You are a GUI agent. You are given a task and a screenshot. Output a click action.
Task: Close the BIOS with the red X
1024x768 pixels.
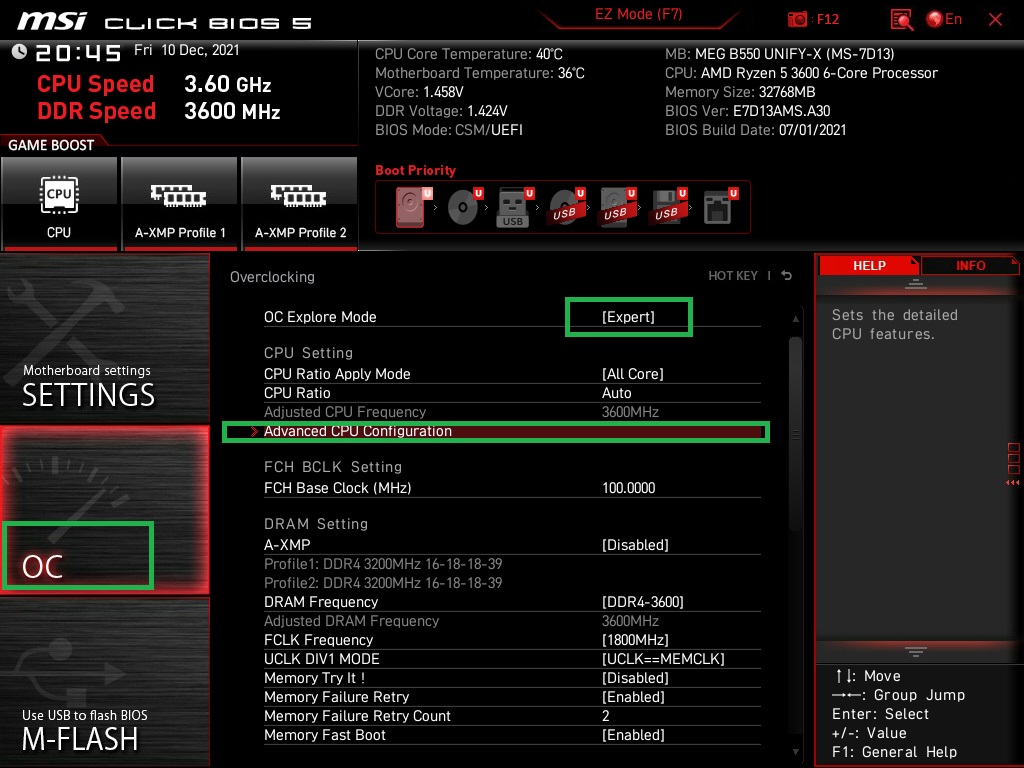(x=995, y=20)
